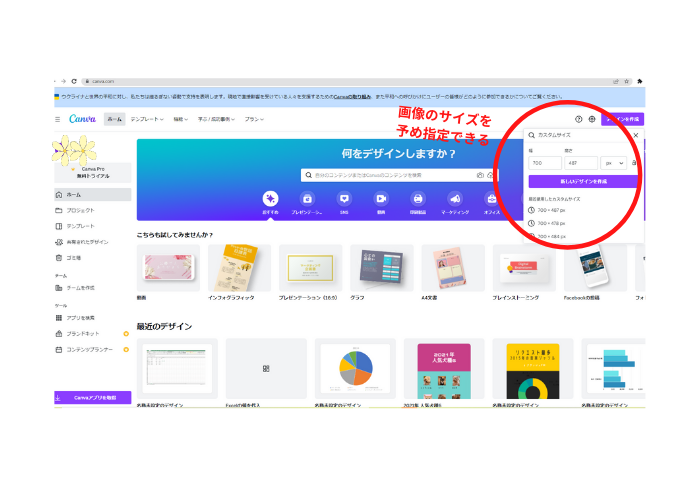Open the yellow donut chart design thumbnail
Screen dimensions: 700x487
533,369
